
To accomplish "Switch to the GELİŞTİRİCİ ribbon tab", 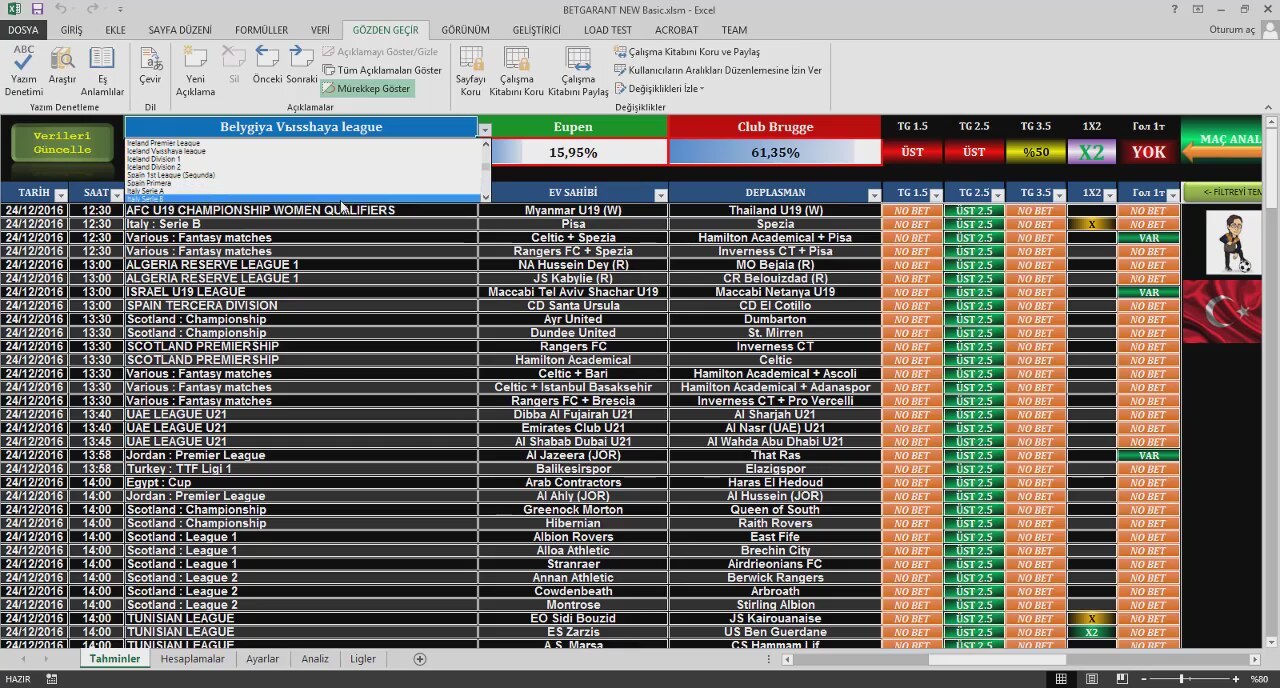I will 536,30.
